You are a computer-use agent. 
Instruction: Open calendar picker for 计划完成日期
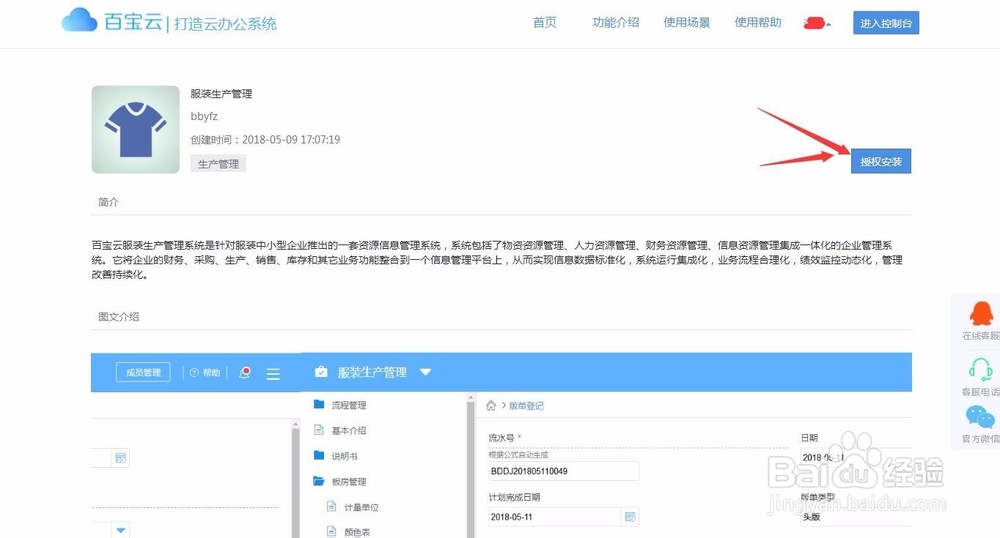[x=630, y=517]
